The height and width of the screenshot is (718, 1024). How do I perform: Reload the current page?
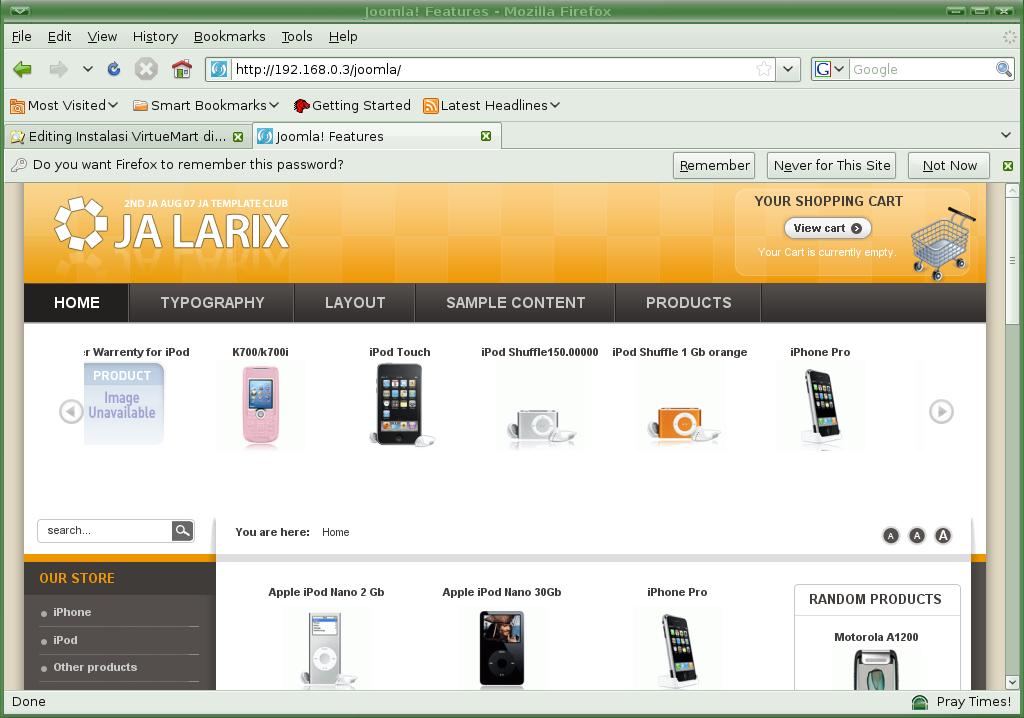[114, 69]
